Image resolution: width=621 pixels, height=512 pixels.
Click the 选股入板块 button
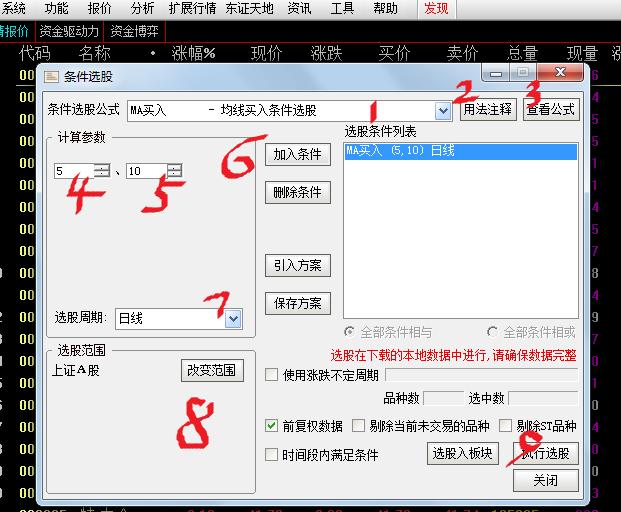click(463, 454)
